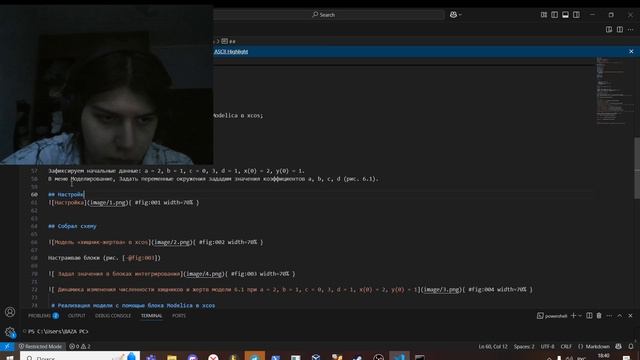Screen dimensions: 640x360
Task: Open the errors and warnings counter
Action: pos(80,346)
